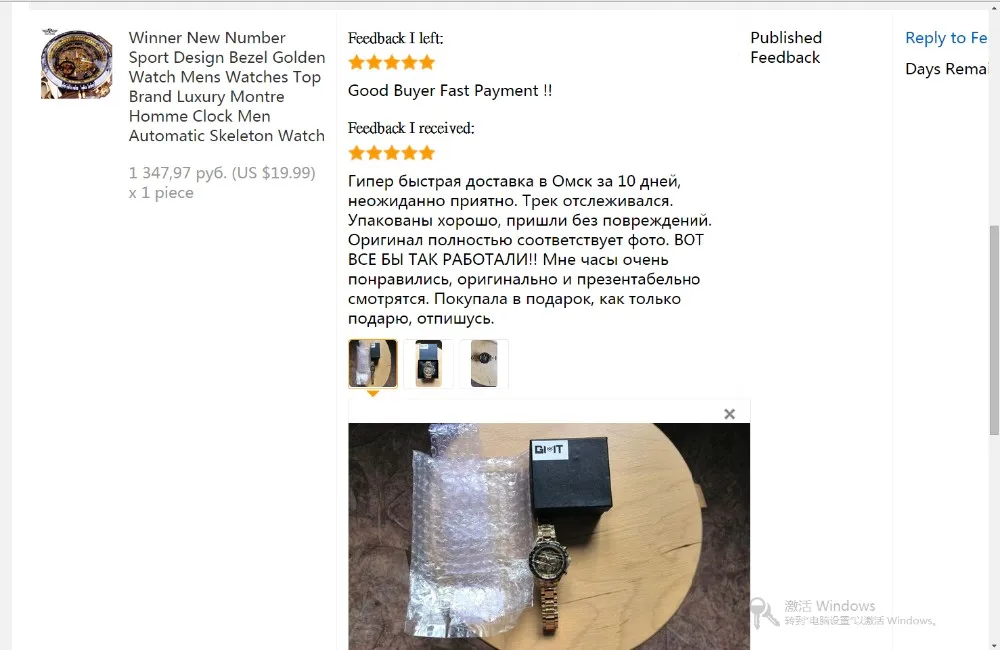Open the Winner New Number Sport Design title
The width and height of the screenshot is (1000, 650).
pyautogui.click(x=226, y=87)
